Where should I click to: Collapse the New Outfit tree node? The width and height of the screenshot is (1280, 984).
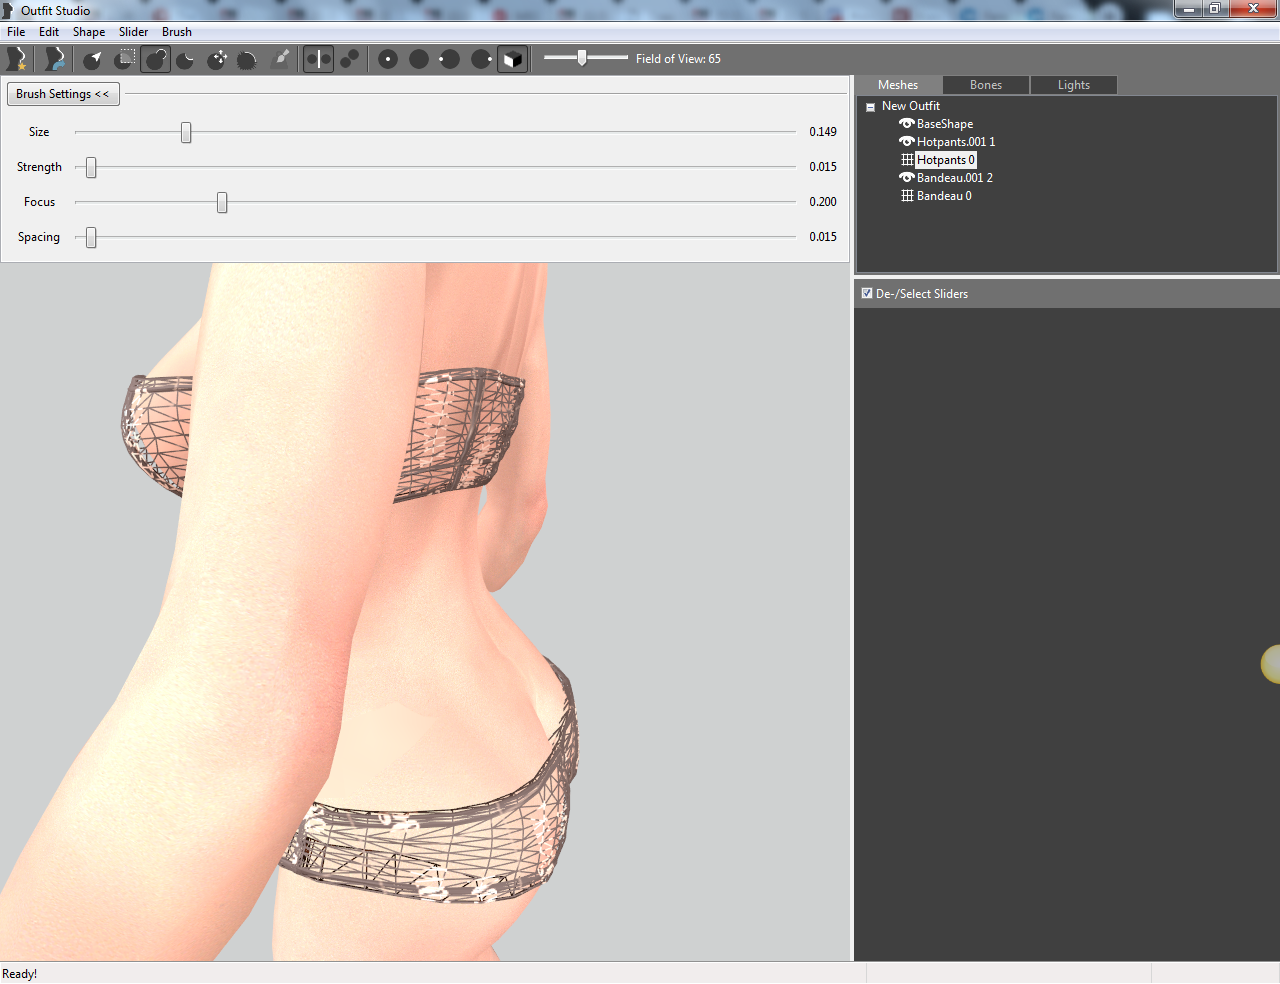(870, 107)
